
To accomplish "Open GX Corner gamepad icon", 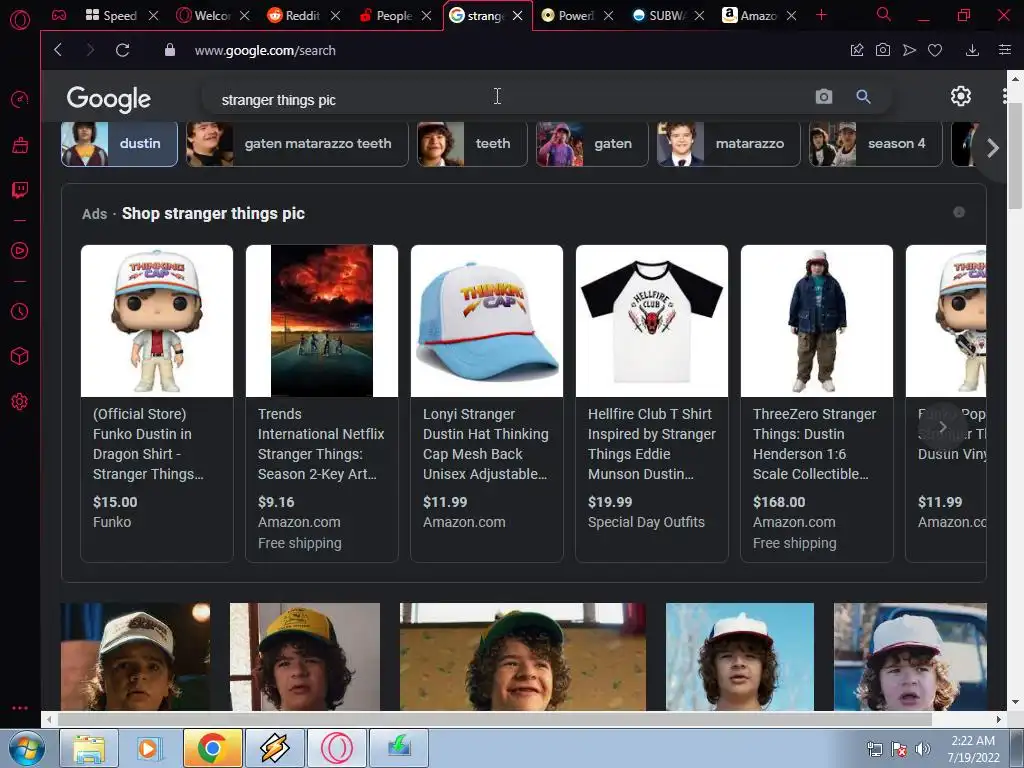I will [59, 15].
